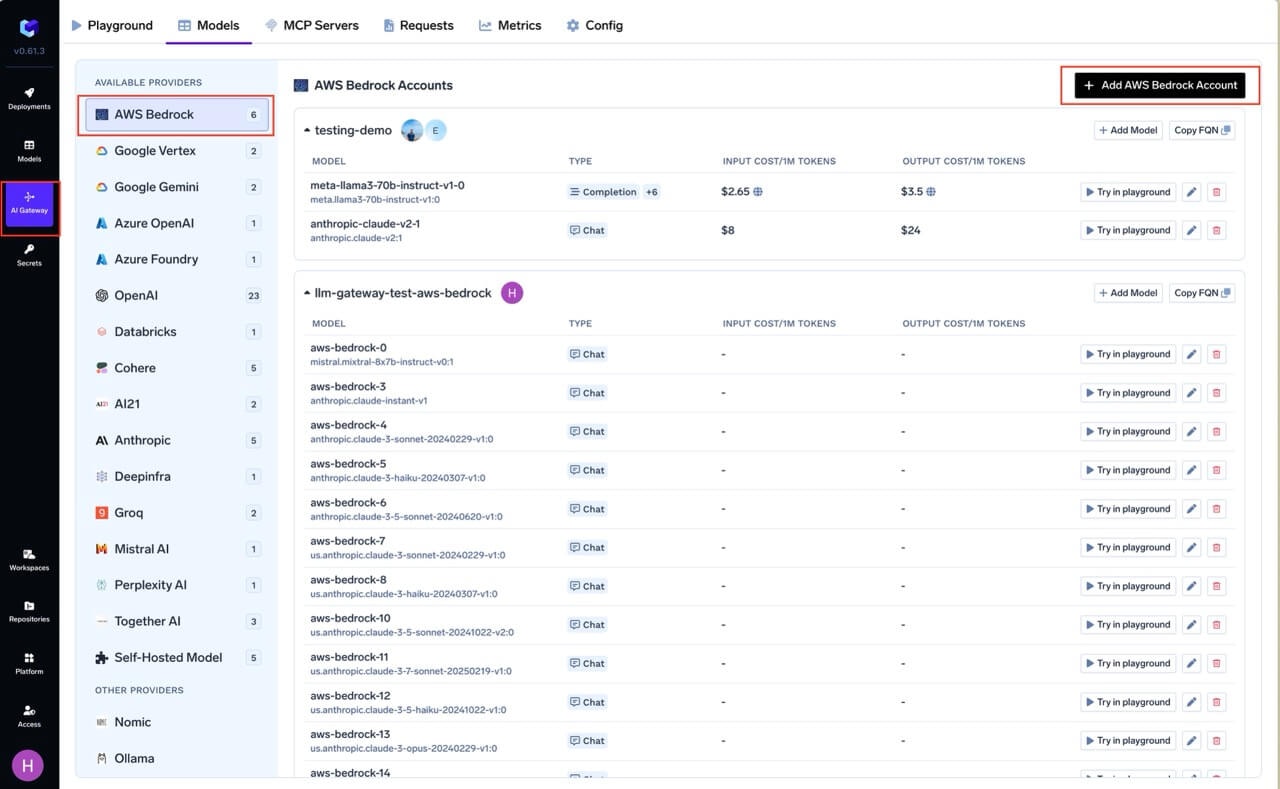Edit the aws-bedrock-0 model

tap(1191, 354)
